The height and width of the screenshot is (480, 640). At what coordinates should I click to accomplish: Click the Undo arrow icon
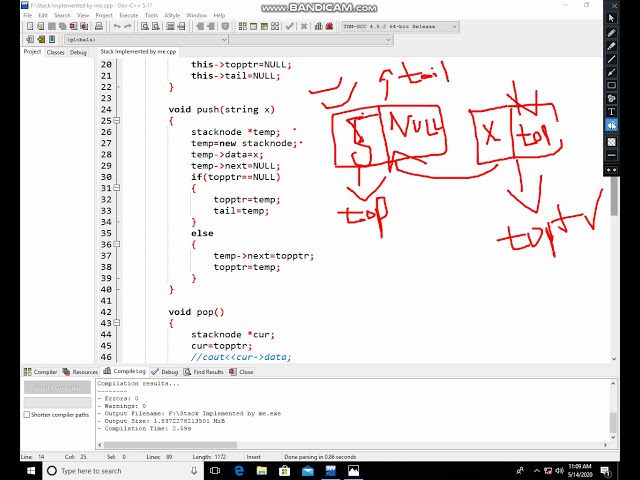[117, 27]
